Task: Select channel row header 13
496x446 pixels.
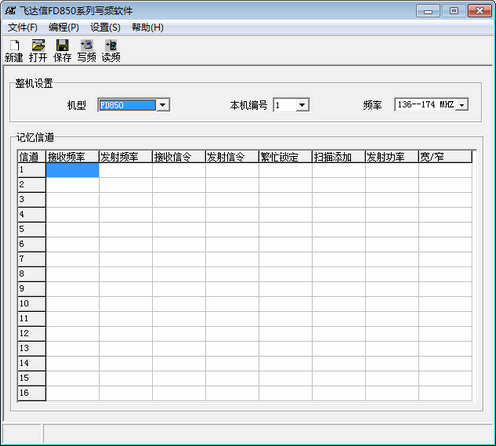Action: click(32, 348)
